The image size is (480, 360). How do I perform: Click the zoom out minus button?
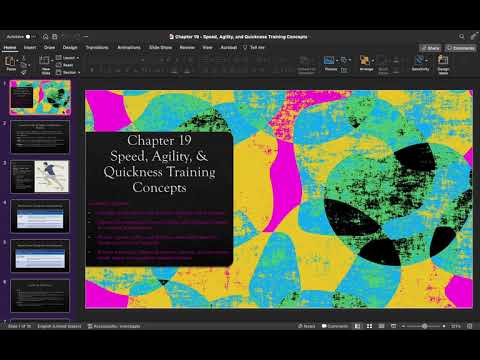pos(403,326)
